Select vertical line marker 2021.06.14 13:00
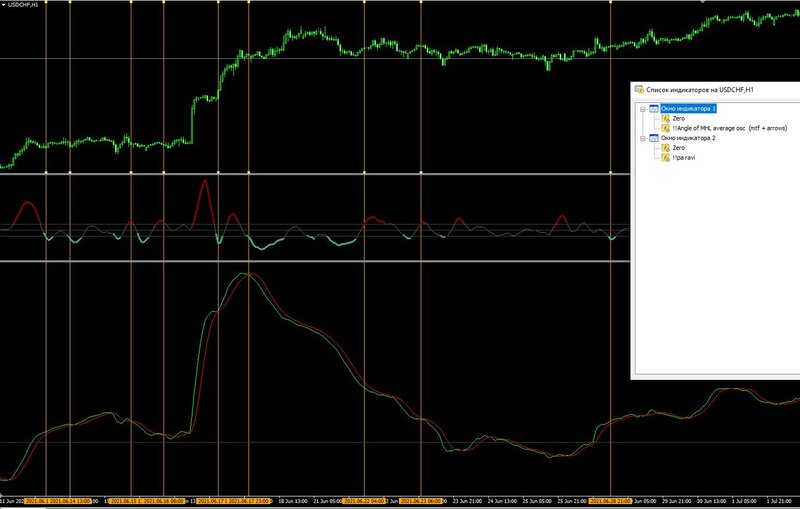The image size is (800, 509). click(x=70, y=501)
